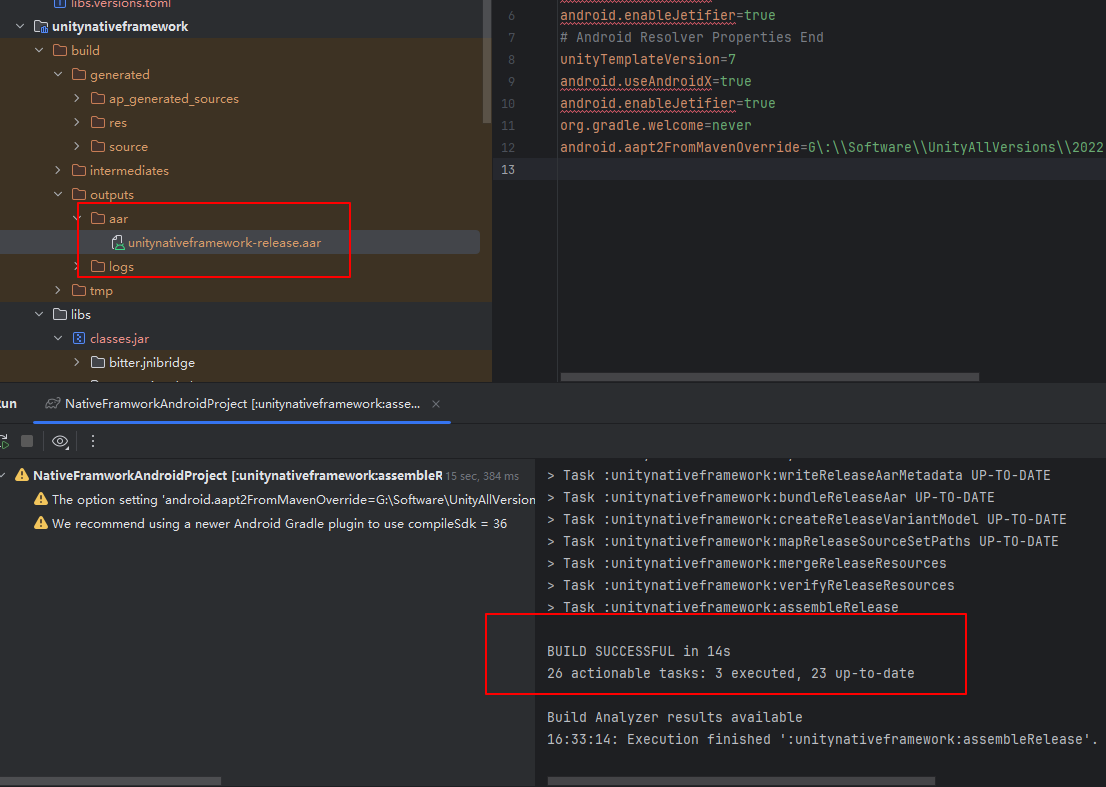This screenshot has width=1106, height=787.
Task: Click the unitynativeframework module icon
Action: click(41, 27)
